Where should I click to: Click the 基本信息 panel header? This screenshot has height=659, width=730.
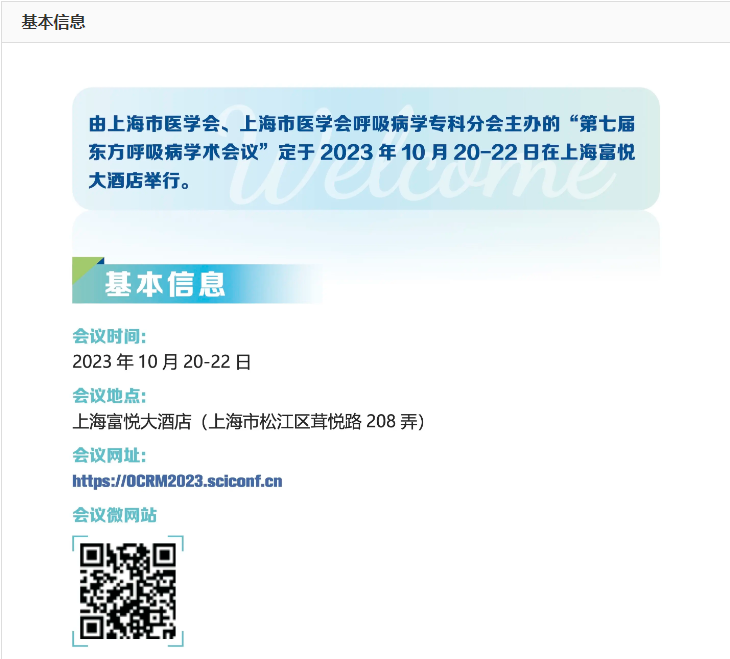tap(53, 22)
